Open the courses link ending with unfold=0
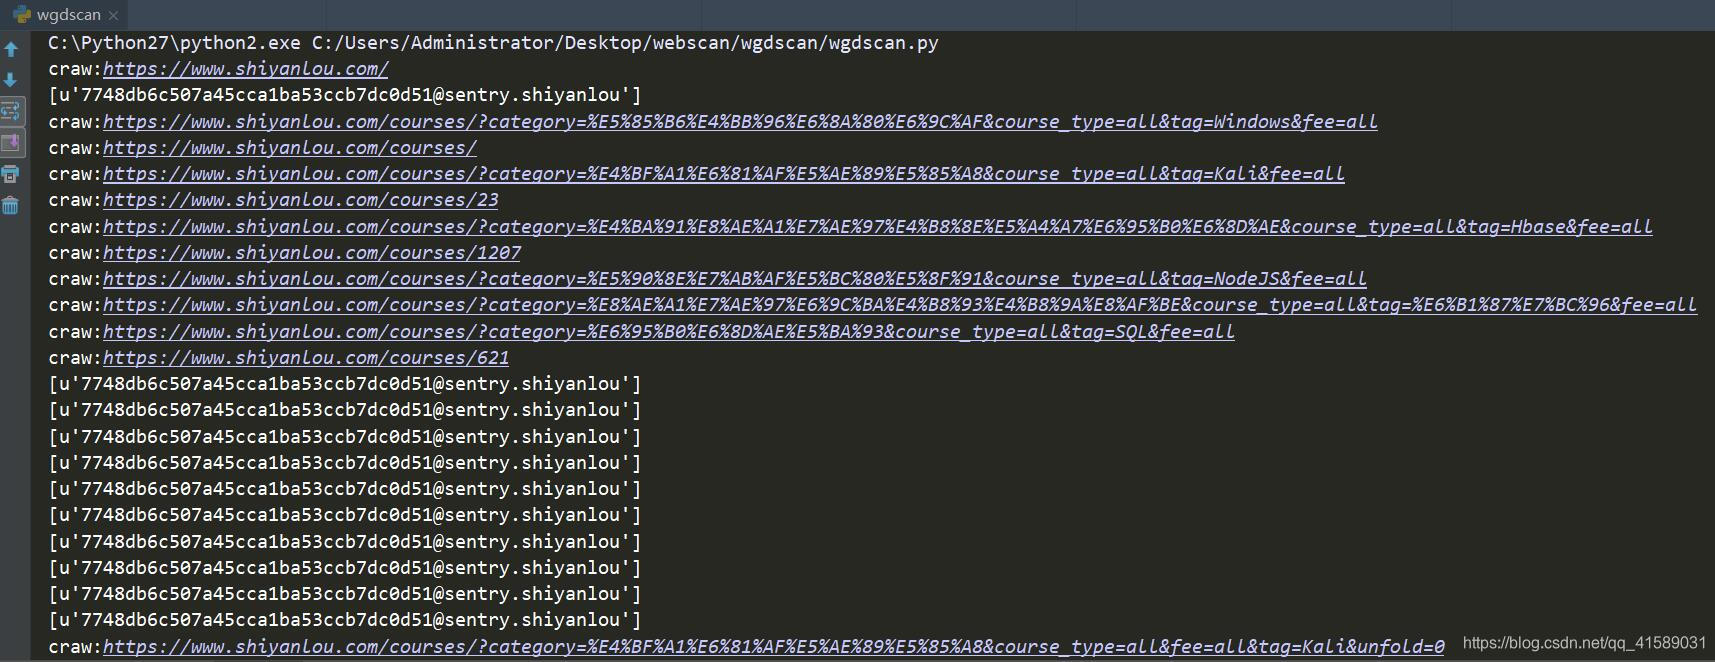Image resolution: width=1715 pixels, height=662 pixels. [x=774, y=647]
